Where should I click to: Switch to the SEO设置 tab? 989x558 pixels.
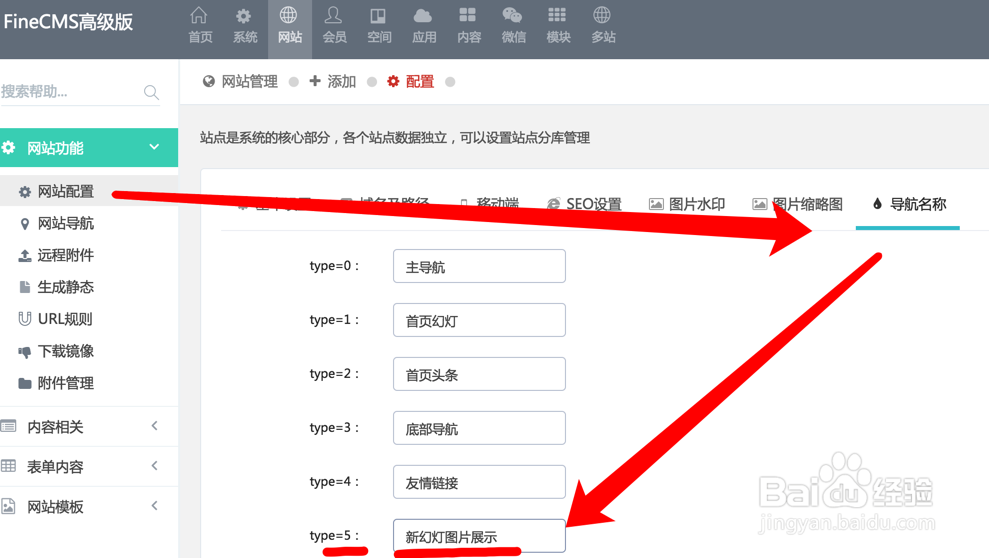(x=584, y=204)
